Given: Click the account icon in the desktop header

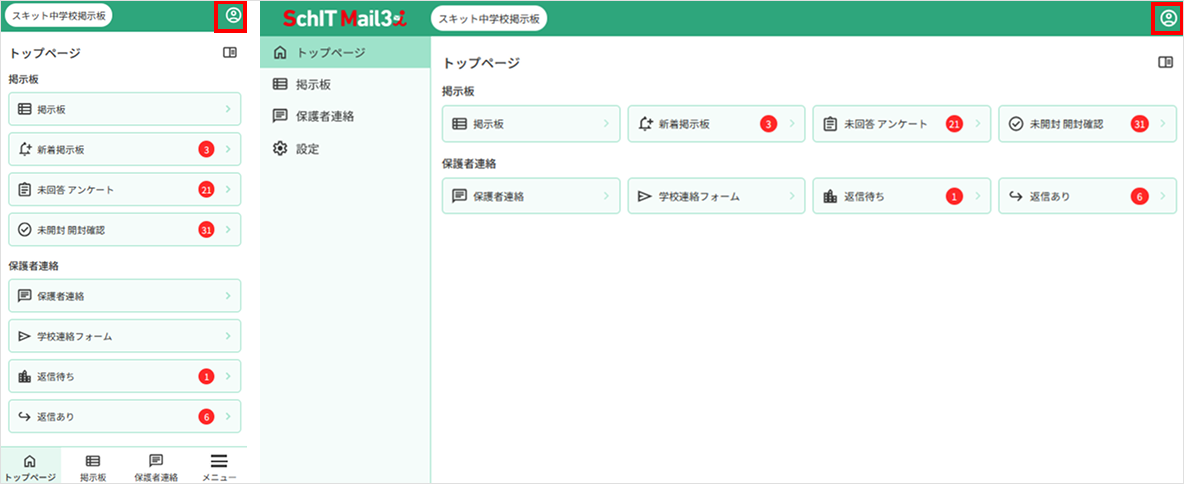Looking at the screenshot, I should tap(1167, 18).
